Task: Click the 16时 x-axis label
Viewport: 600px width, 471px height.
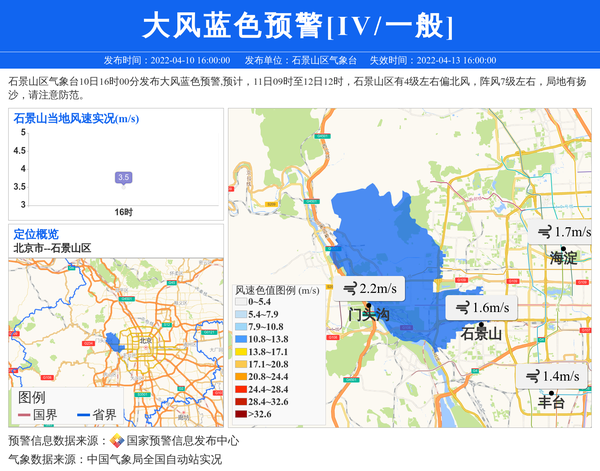Action: pos(124,212)
